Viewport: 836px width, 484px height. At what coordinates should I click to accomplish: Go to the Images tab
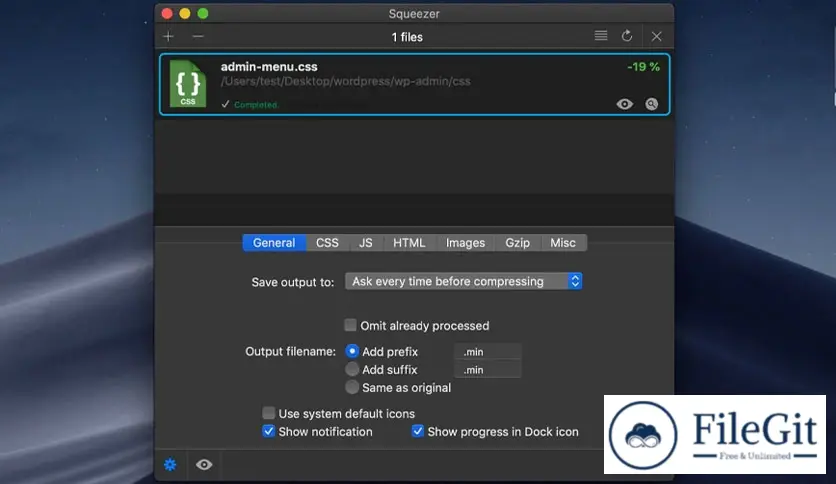click(x=465, y=243)
